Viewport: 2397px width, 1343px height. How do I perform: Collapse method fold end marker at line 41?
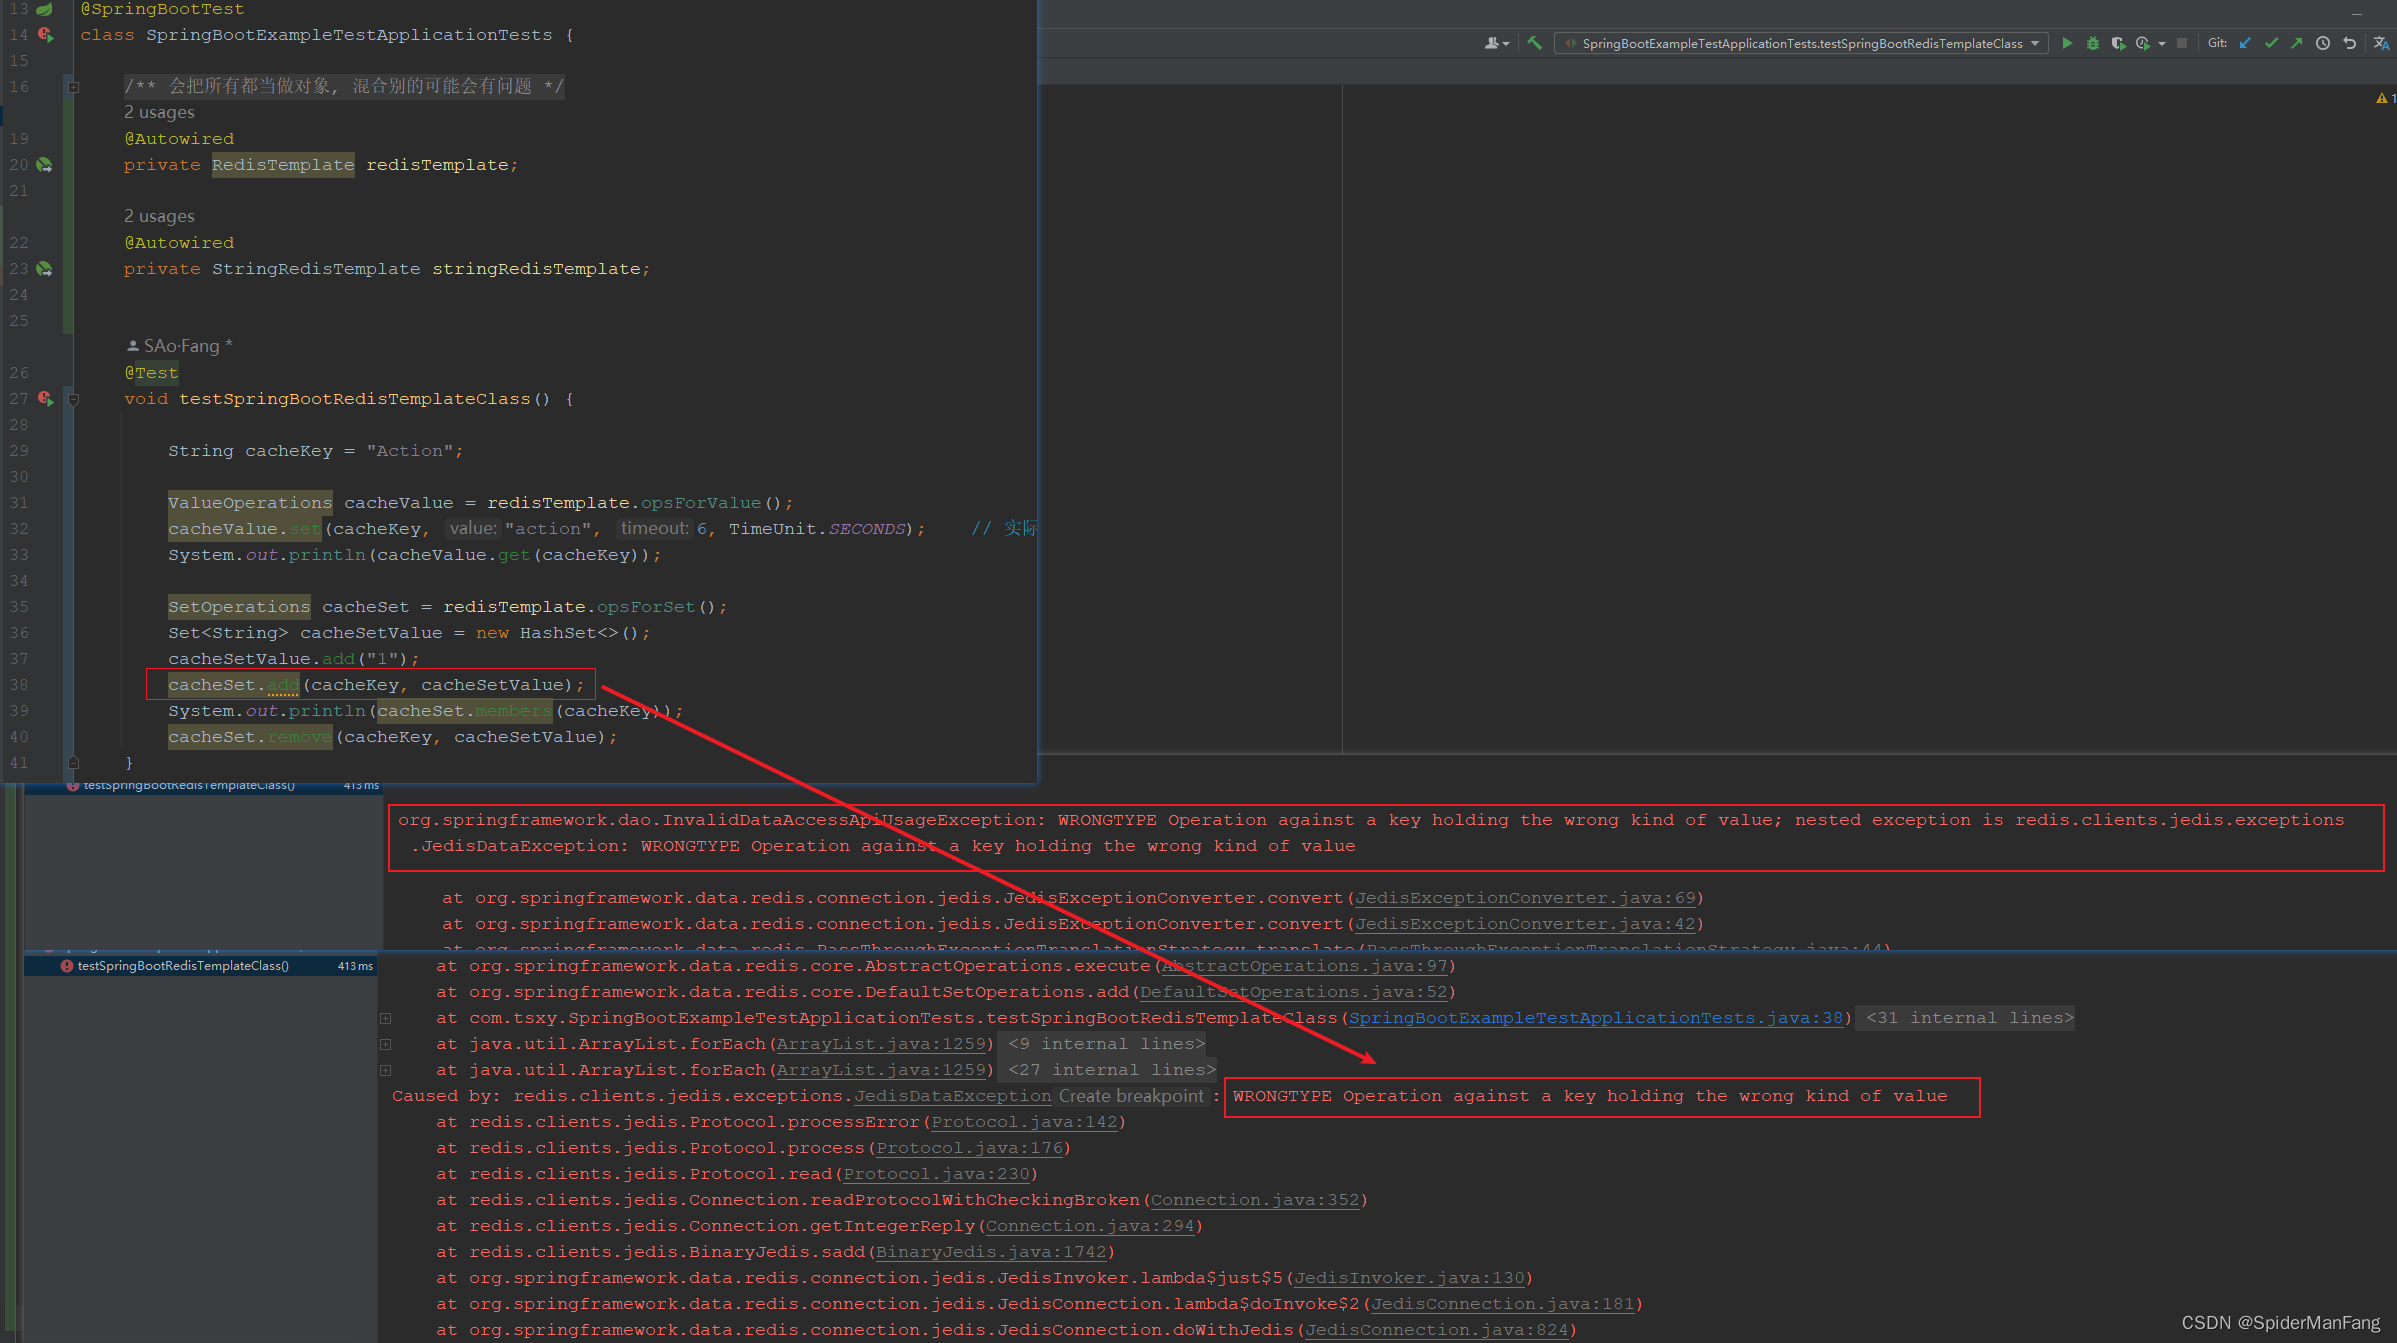pyautogui.click(x=73, y=763)
